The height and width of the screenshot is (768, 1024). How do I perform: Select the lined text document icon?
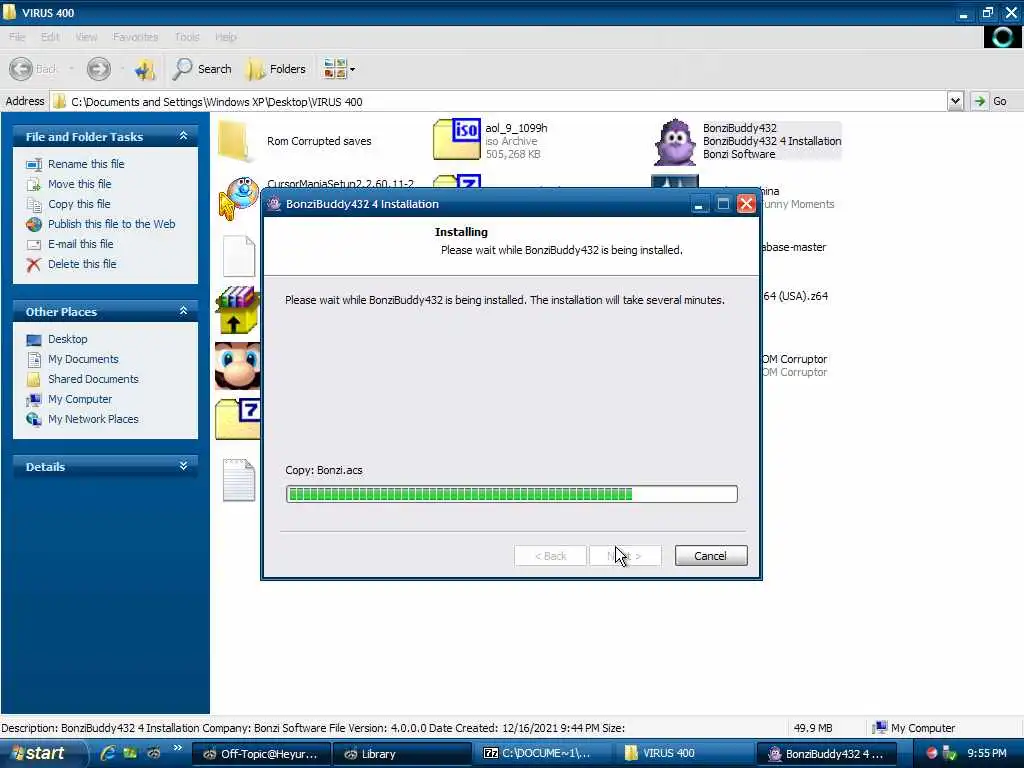tap(239, 480)
